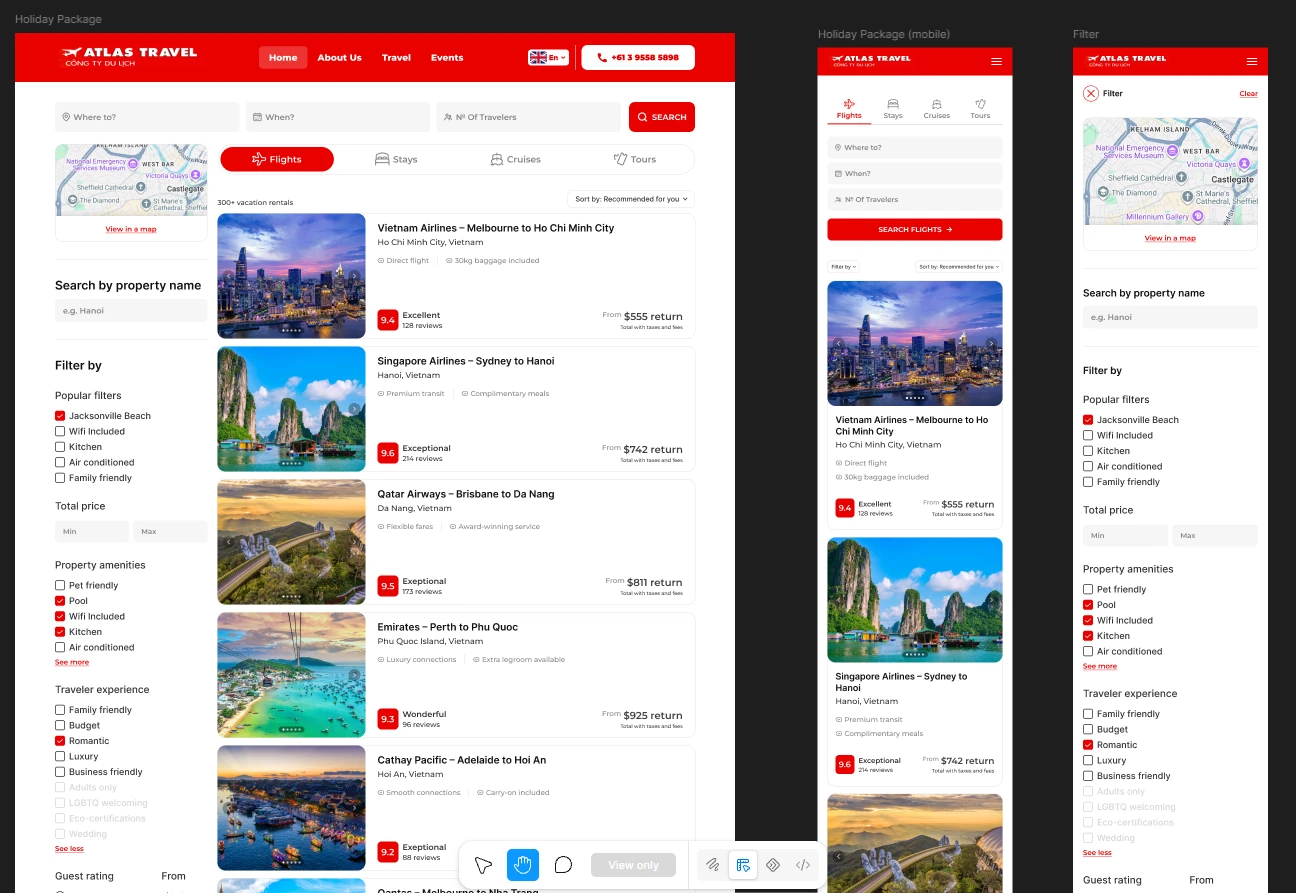This screenshot has height=893, width=1296.
Task: Open Events in the desktop navigation
Action: coord(447,58)
